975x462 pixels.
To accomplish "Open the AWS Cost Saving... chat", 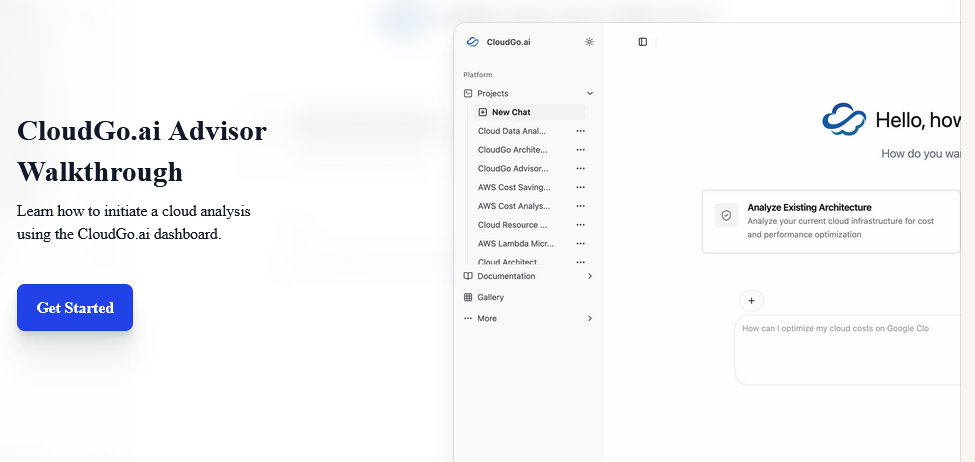I will coord(514,187).
